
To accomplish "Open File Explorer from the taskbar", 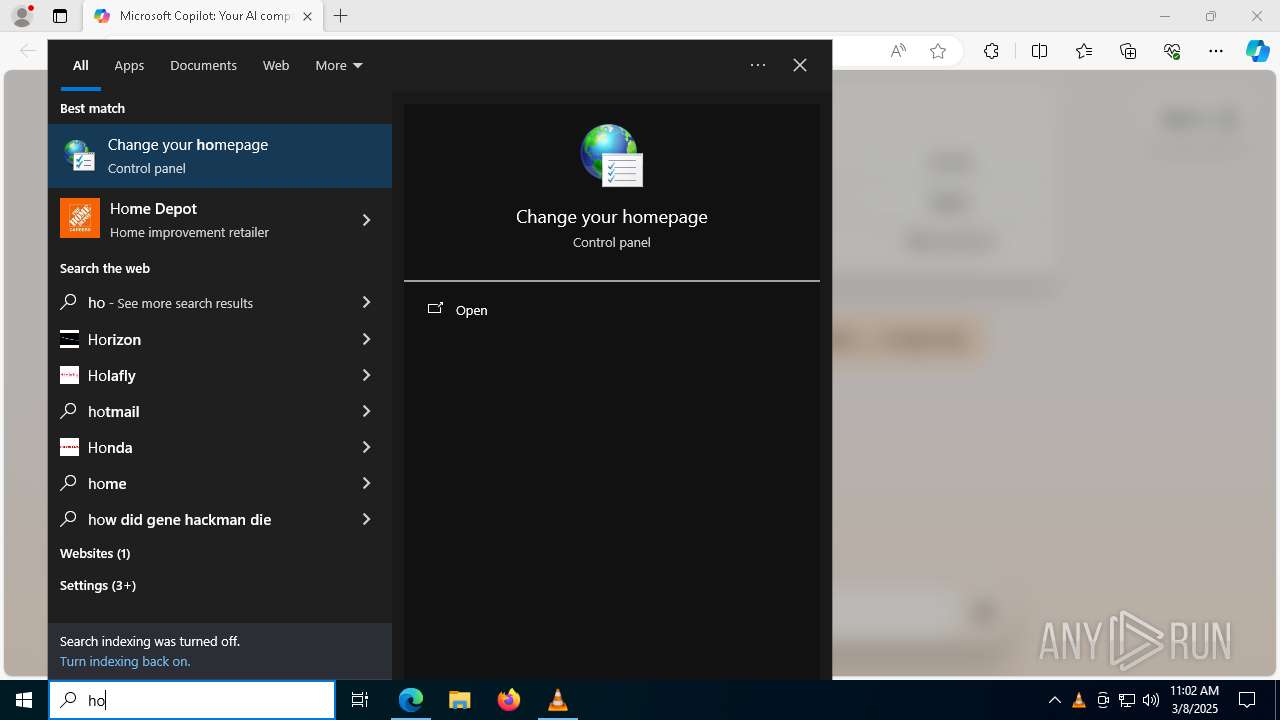I will pos(459,700).
